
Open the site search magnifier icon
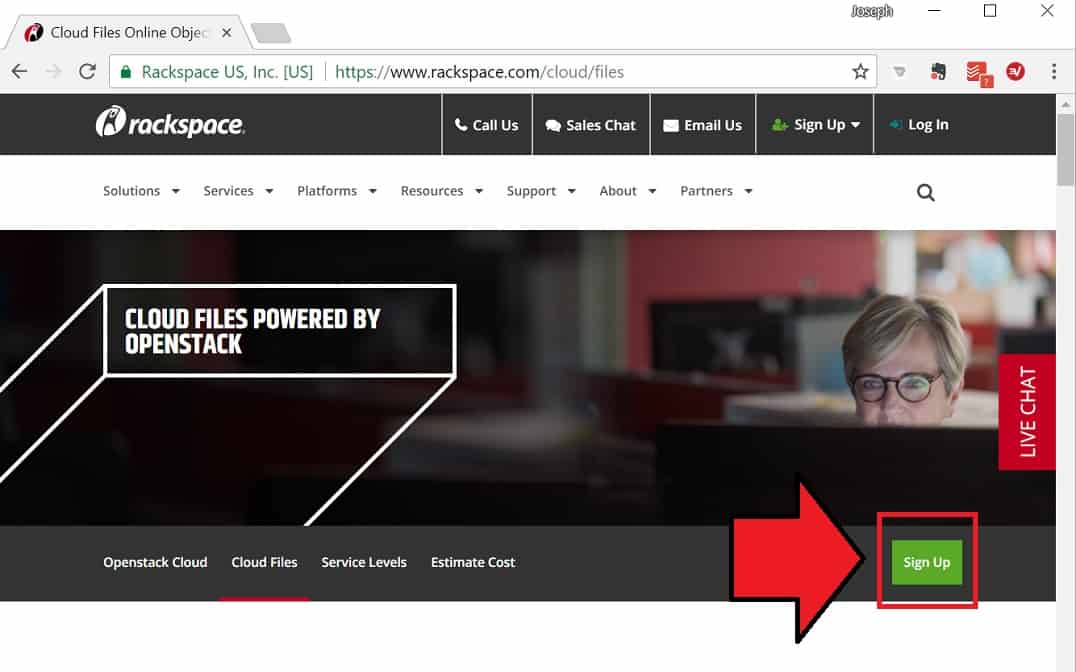click(926, 192)
